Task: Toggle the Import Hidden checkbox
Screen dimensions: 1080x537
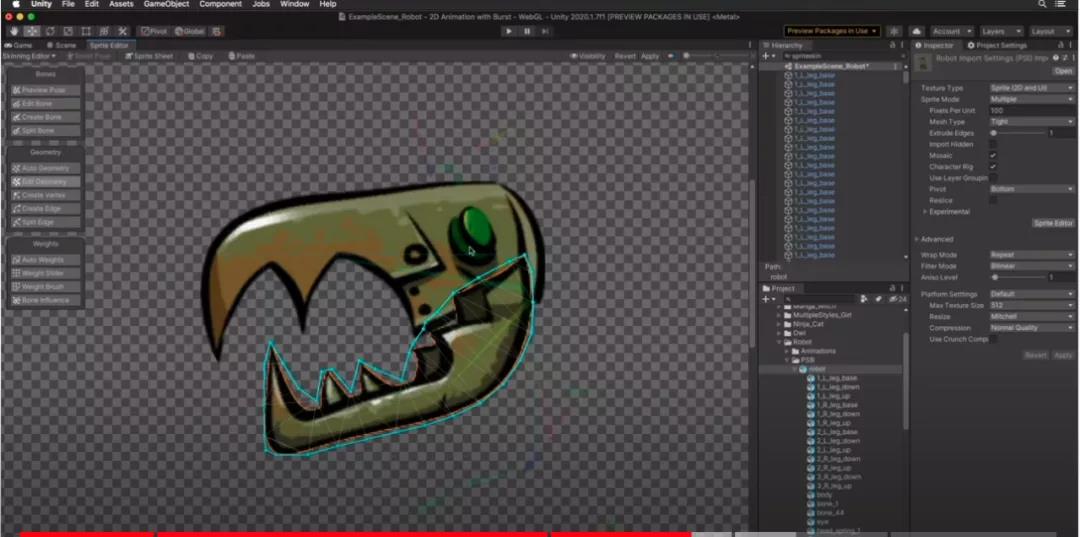Action: tap(993, 145)
